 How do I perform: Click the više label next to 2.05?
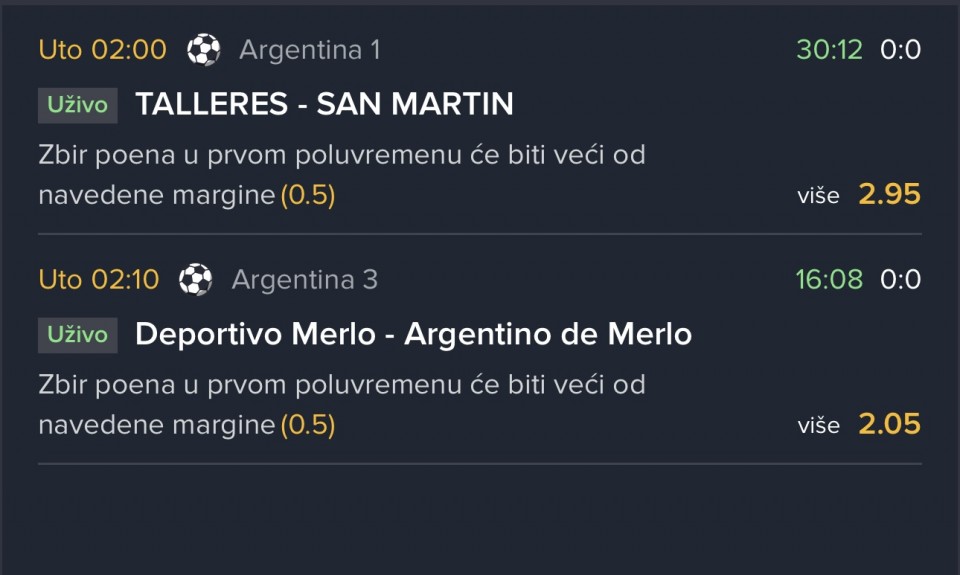pyautogui.click(x=819, y=426)
